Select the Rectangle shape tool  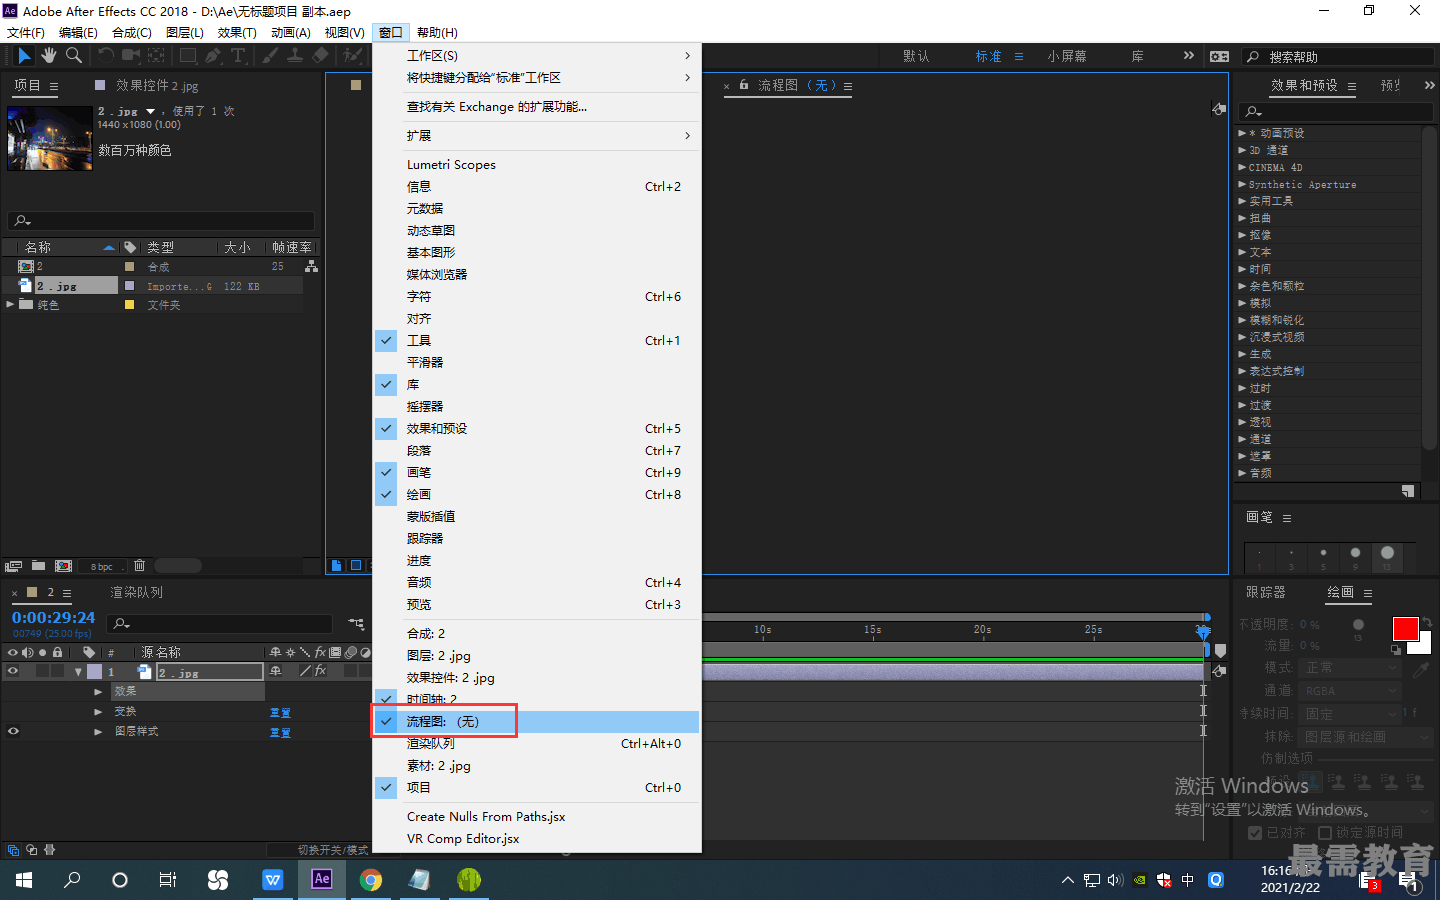189,56
